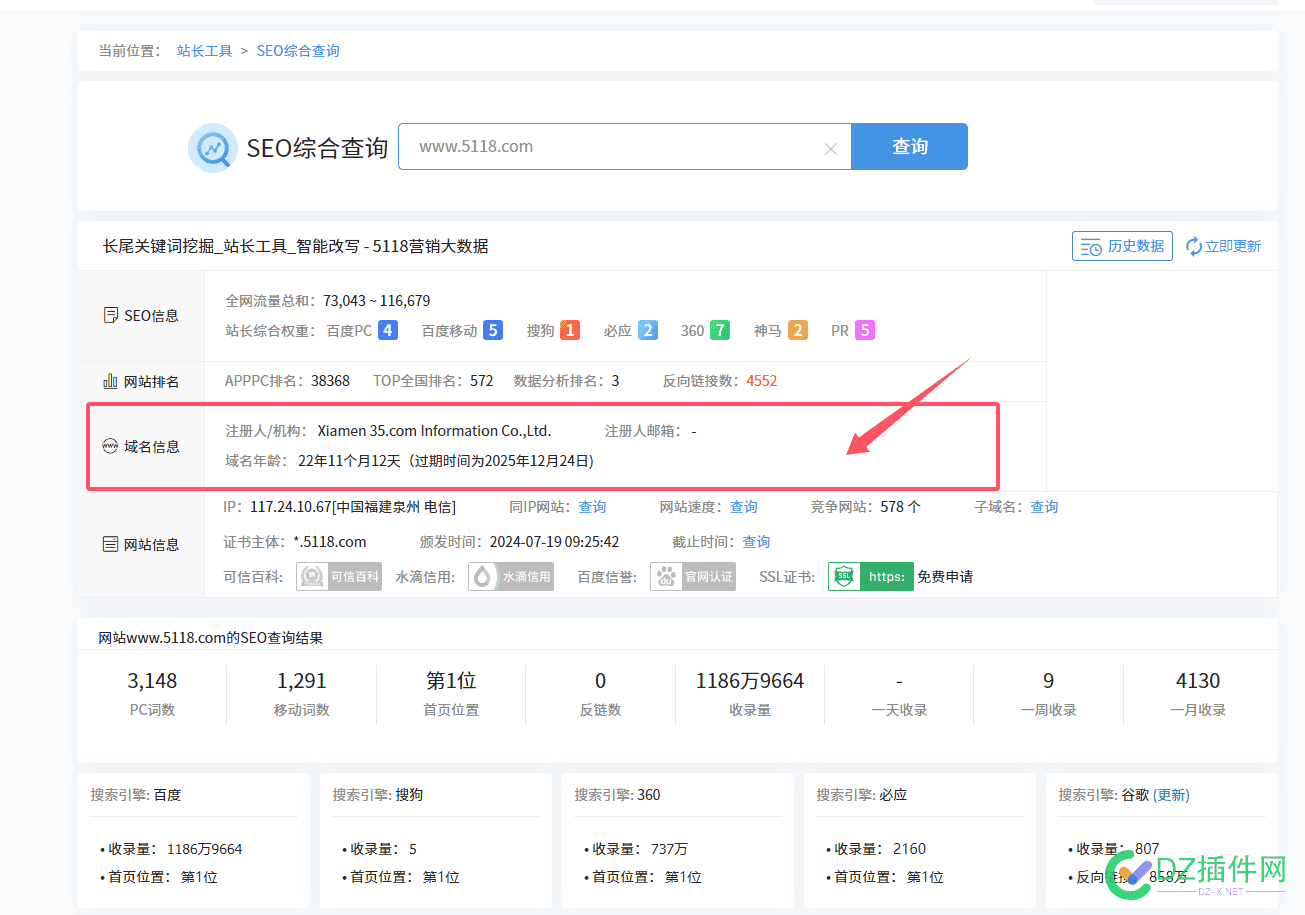Click APPPC排名 value 38368
Image resolution: width=1305 pixels, height=915 pixels.
(x=330, y=381)
